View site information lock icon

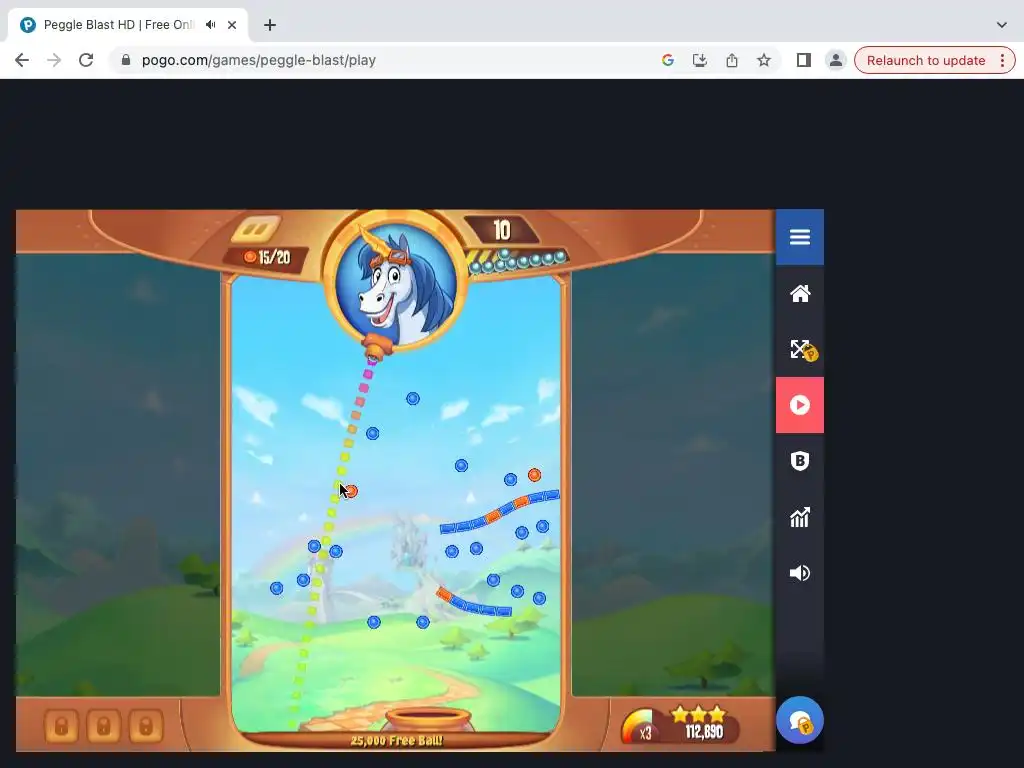coord(126,60)
